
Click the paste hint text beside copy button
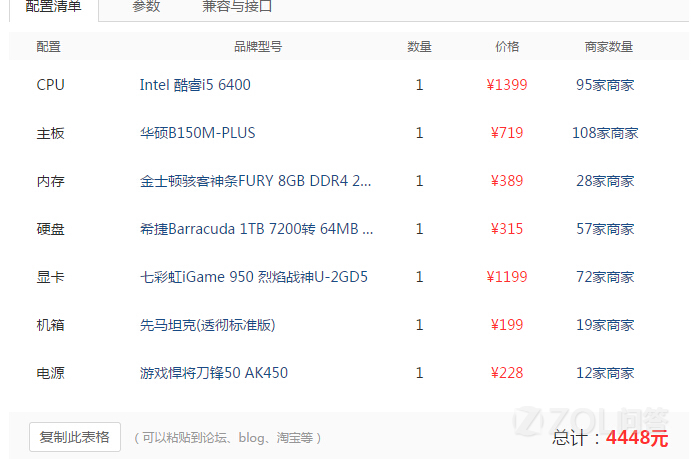tap(228, 437)
